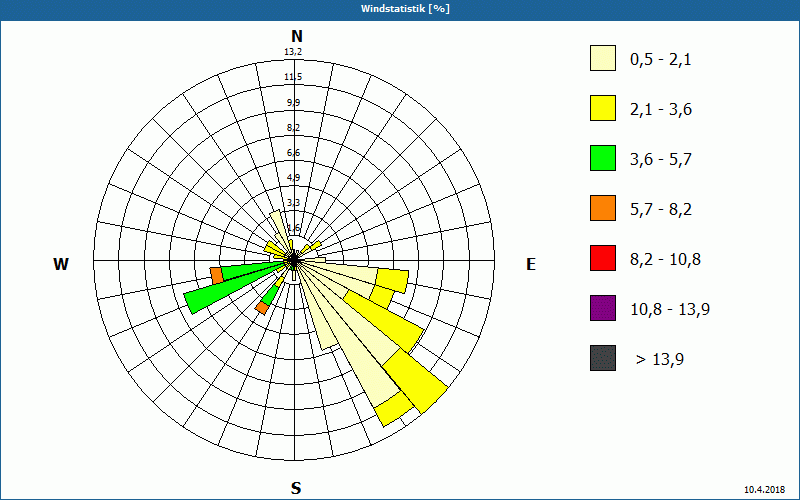Click the dark gray > 13,9 legend swatch

[603, 358]
